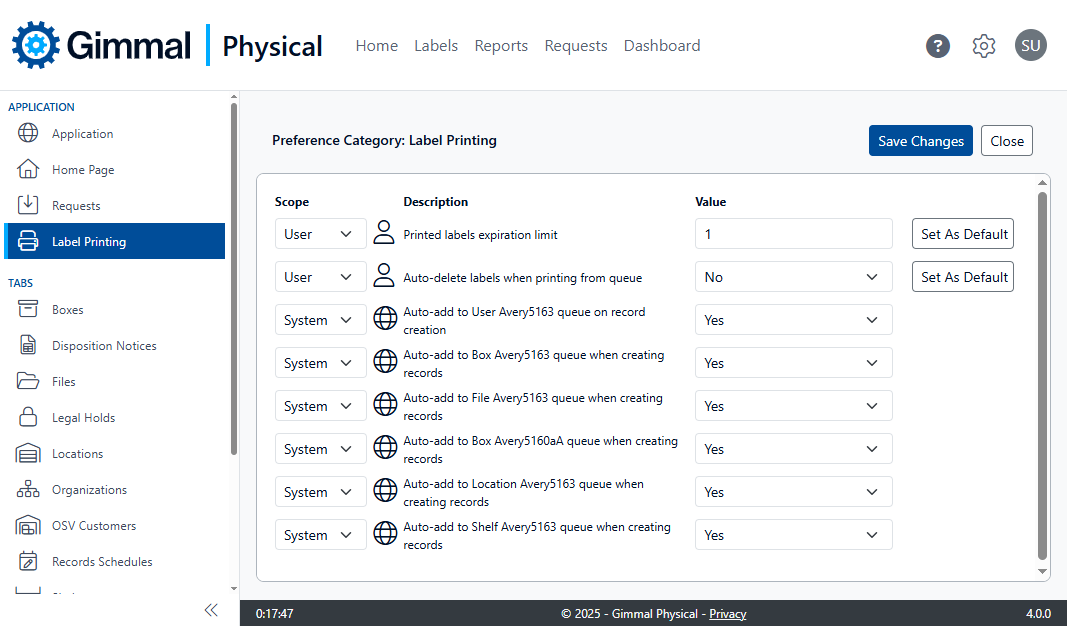
Task: Click Set As Default for expiration limit
Action: click(x=963, y=234)
